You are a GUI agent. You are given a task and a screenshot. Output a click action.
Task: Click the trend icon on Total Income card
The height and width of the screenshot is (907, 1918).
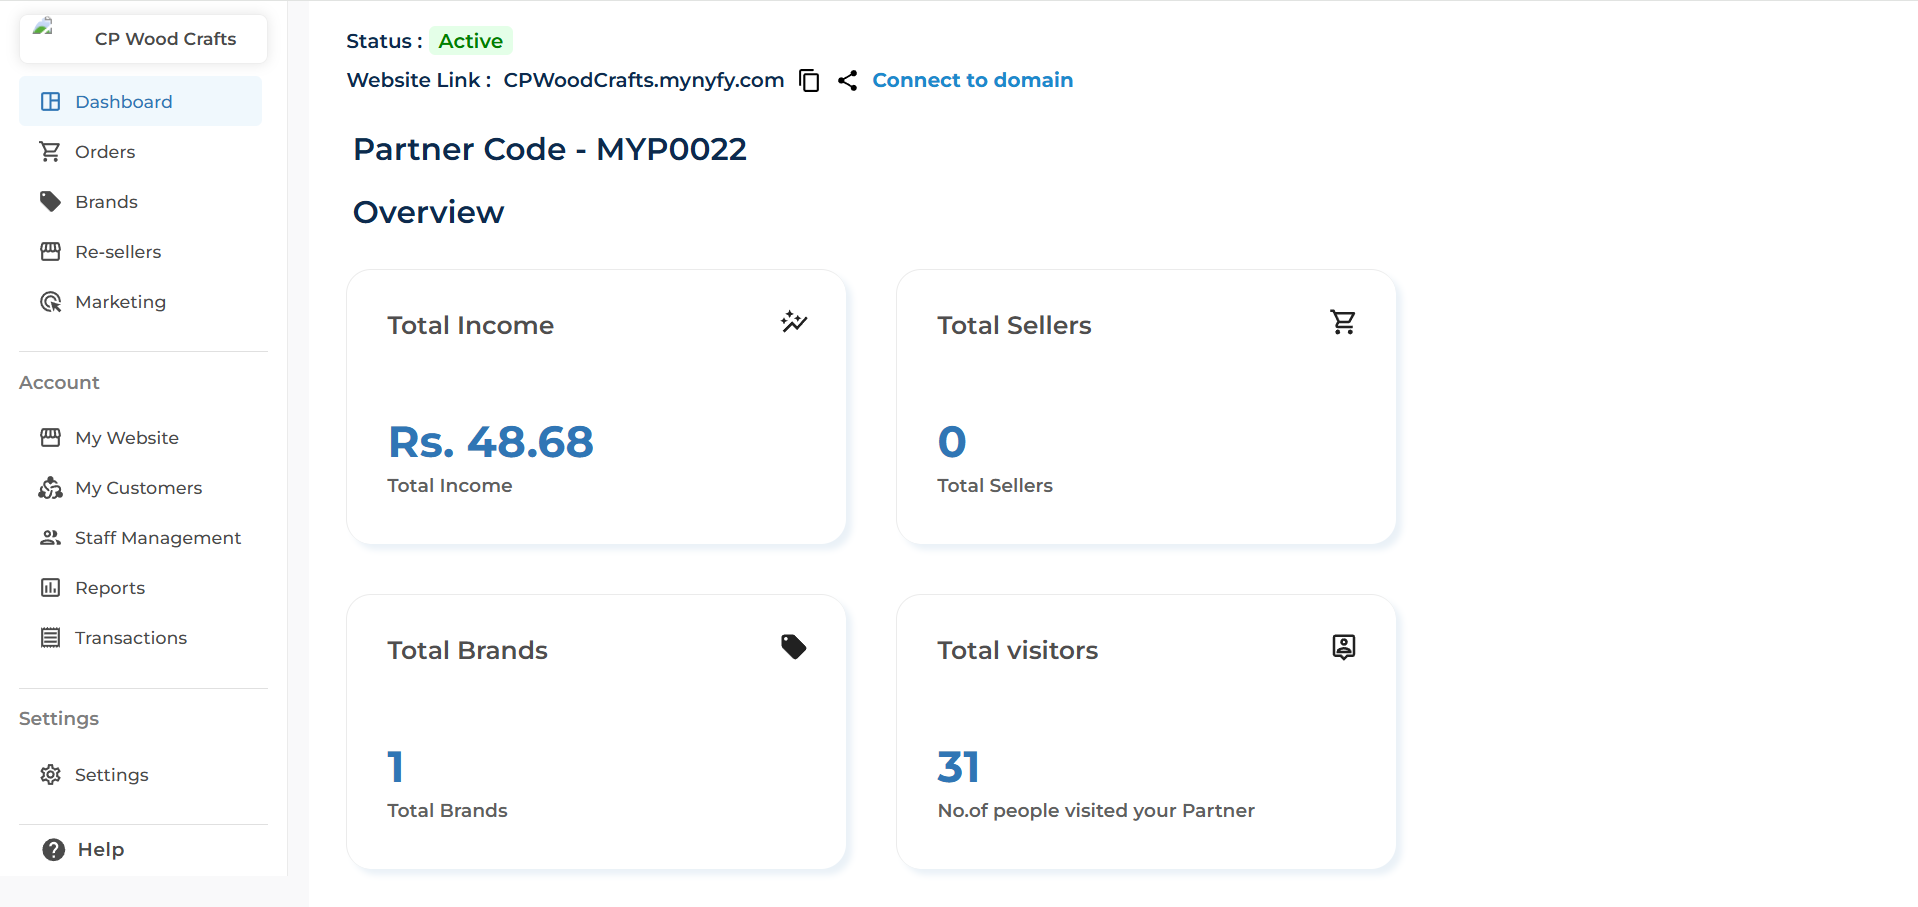tap(793, 321)
